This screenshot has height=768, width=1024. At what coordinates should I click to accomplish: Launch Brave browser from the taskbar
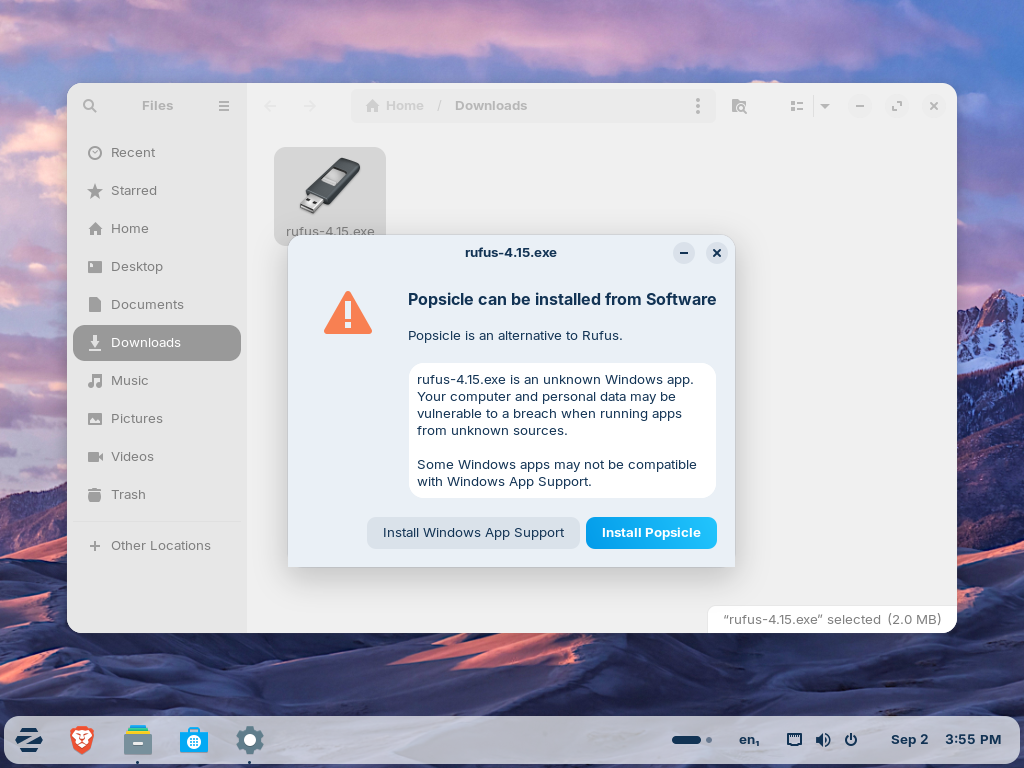click(x=82, y=740)
